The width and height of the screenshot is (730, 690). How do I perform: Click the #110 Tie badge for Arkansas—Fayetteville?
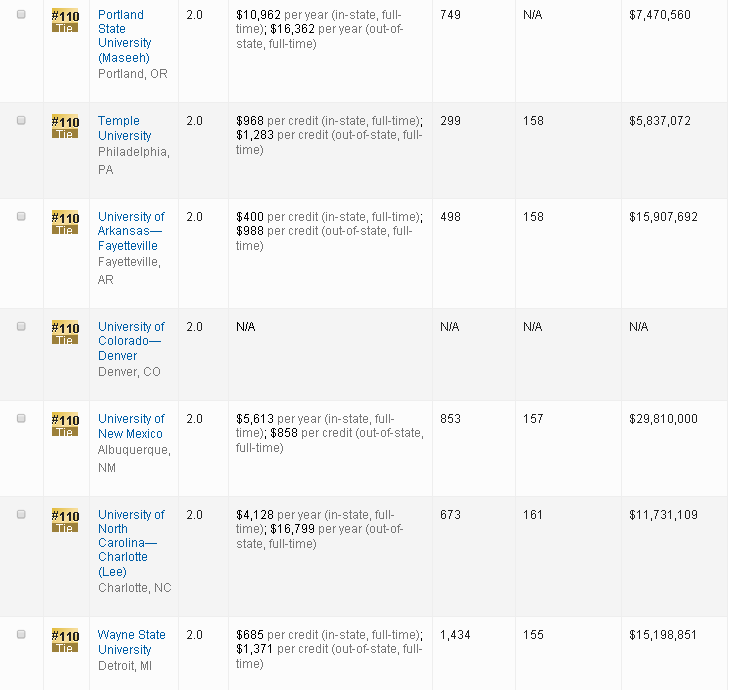pos(65,222)
